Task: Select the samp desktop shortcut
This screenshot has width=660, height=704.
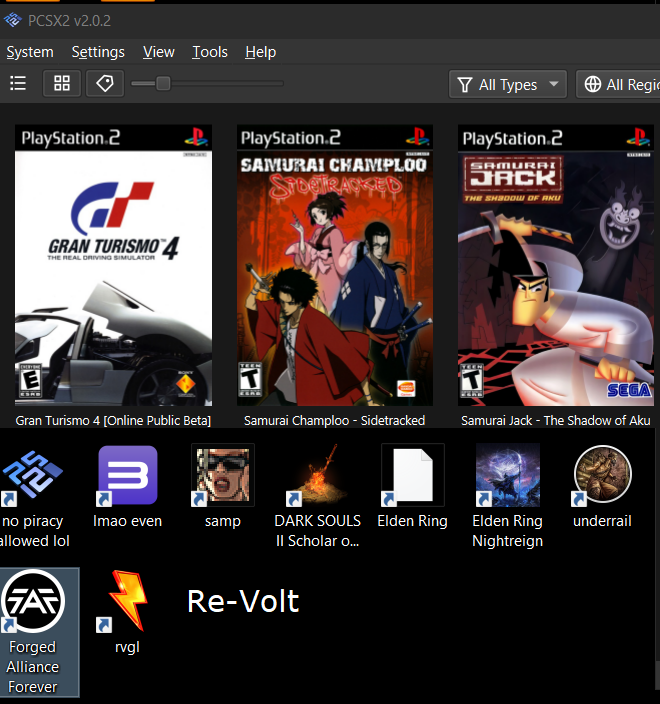Action: [x=223, y=487]
